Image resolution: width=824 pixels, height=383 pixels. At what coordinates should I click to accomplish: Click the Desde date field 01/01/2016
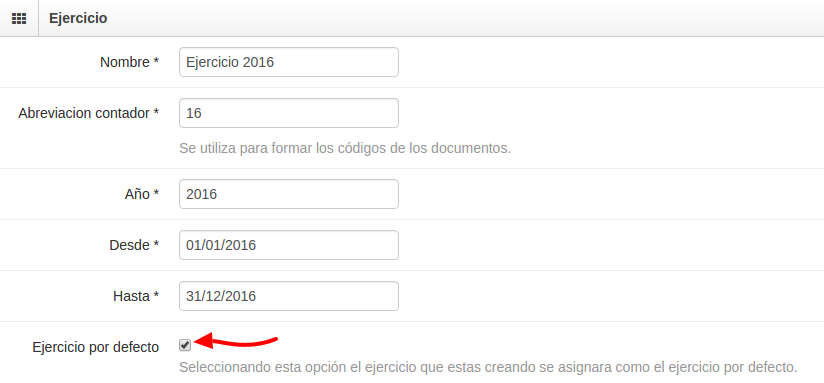[289, 245]
